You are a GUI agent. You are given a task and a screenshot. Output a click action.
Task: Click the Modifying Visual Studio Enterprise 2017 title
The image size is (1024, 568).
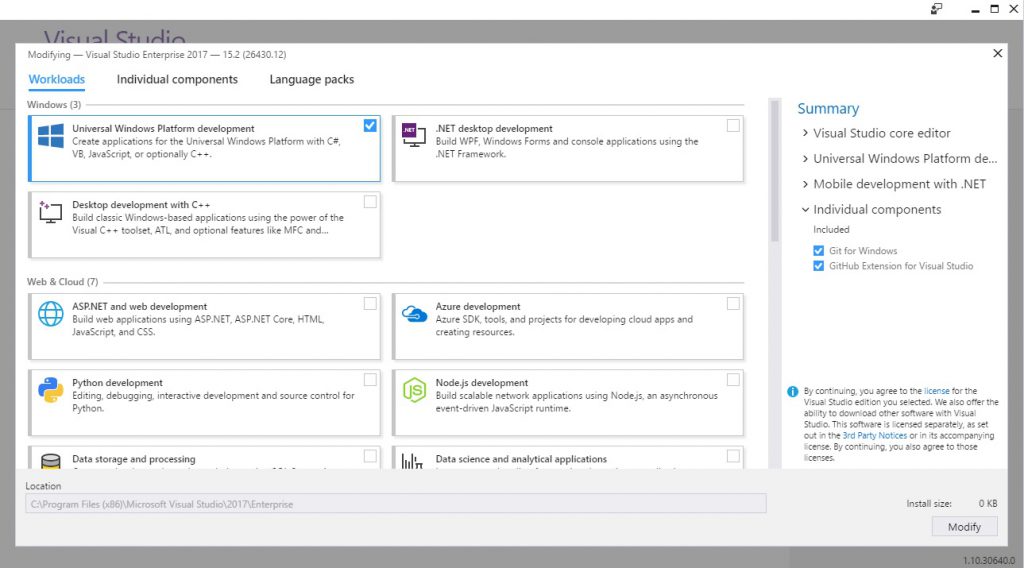click(157, 55)
